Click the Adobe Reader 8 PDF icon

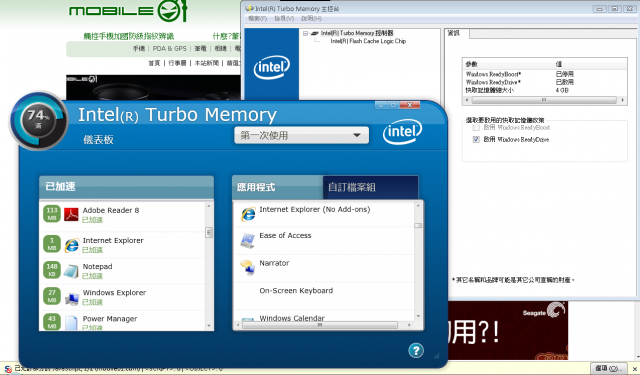(71, 214)
